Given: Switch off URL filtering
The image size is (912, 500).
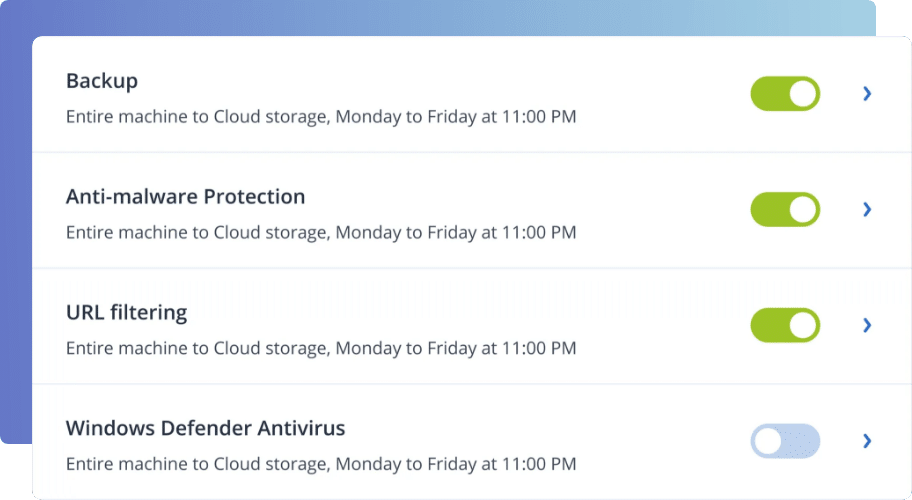Looking at the screenshot, I should (x=785, y=326).
